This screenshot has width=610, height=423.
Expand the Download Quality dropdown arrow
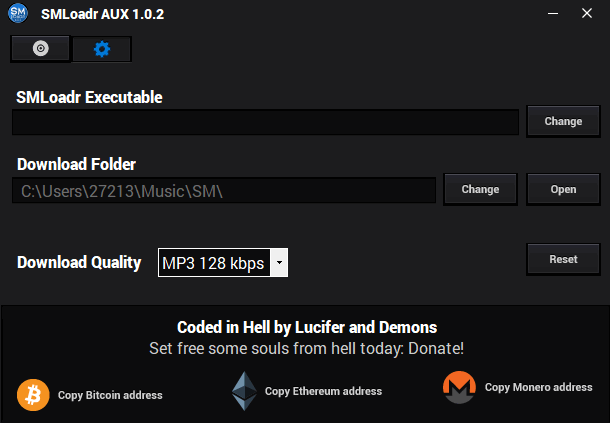tap(279, 263)
